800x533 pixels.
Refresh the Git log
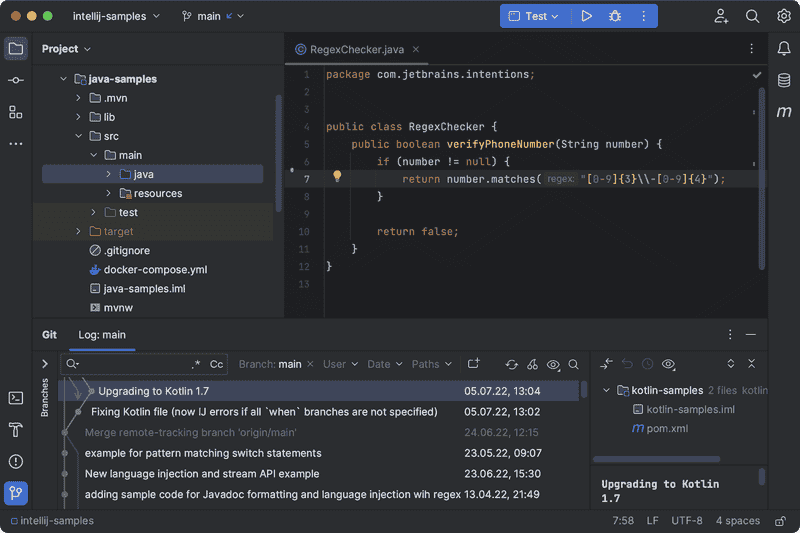[511, 364]
